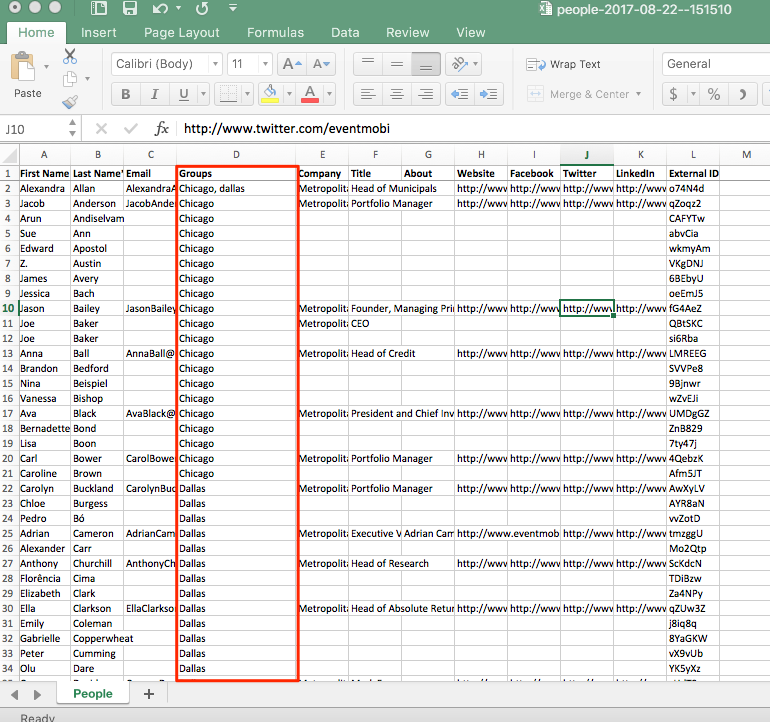Toggle center text alignment
This screenshot has width=770, height=722.
pos(397,94)
